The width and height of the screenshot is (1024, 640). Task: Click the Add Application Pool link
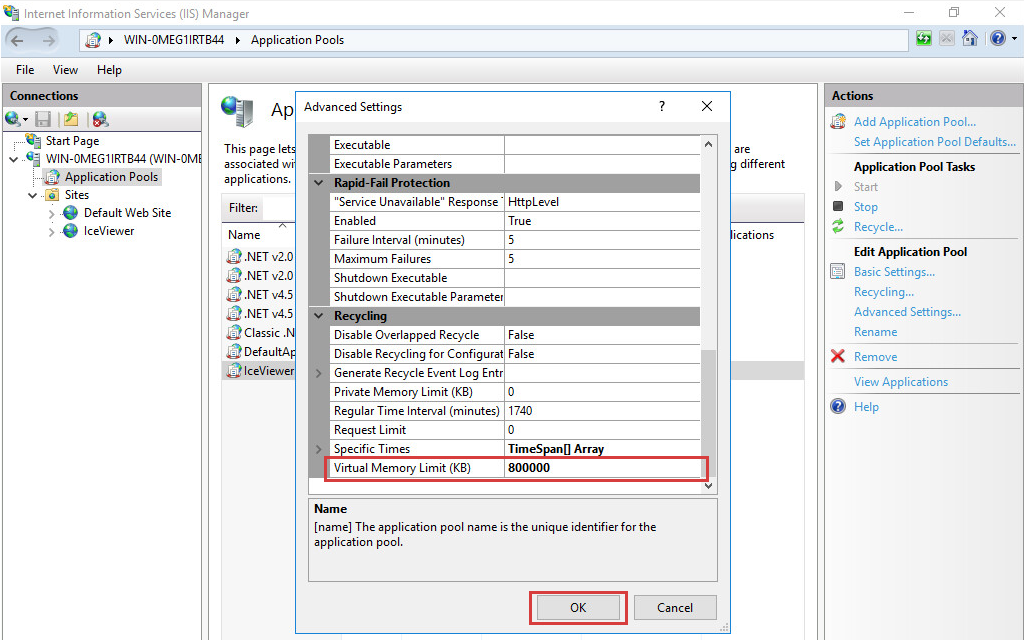[x=914, y=121]
